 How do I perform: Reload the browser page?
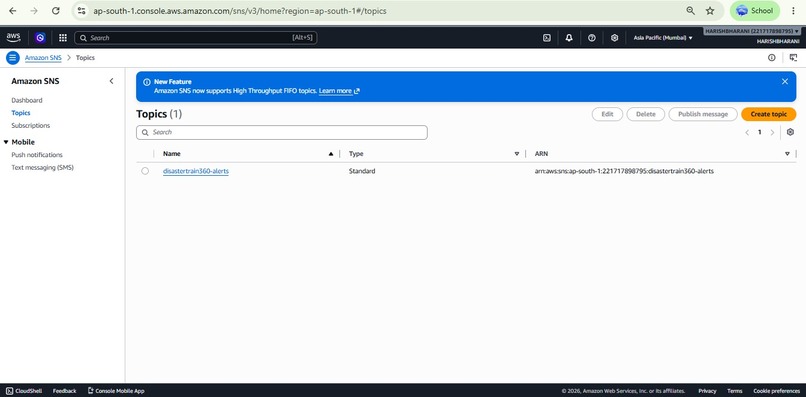tap(56, 11)
